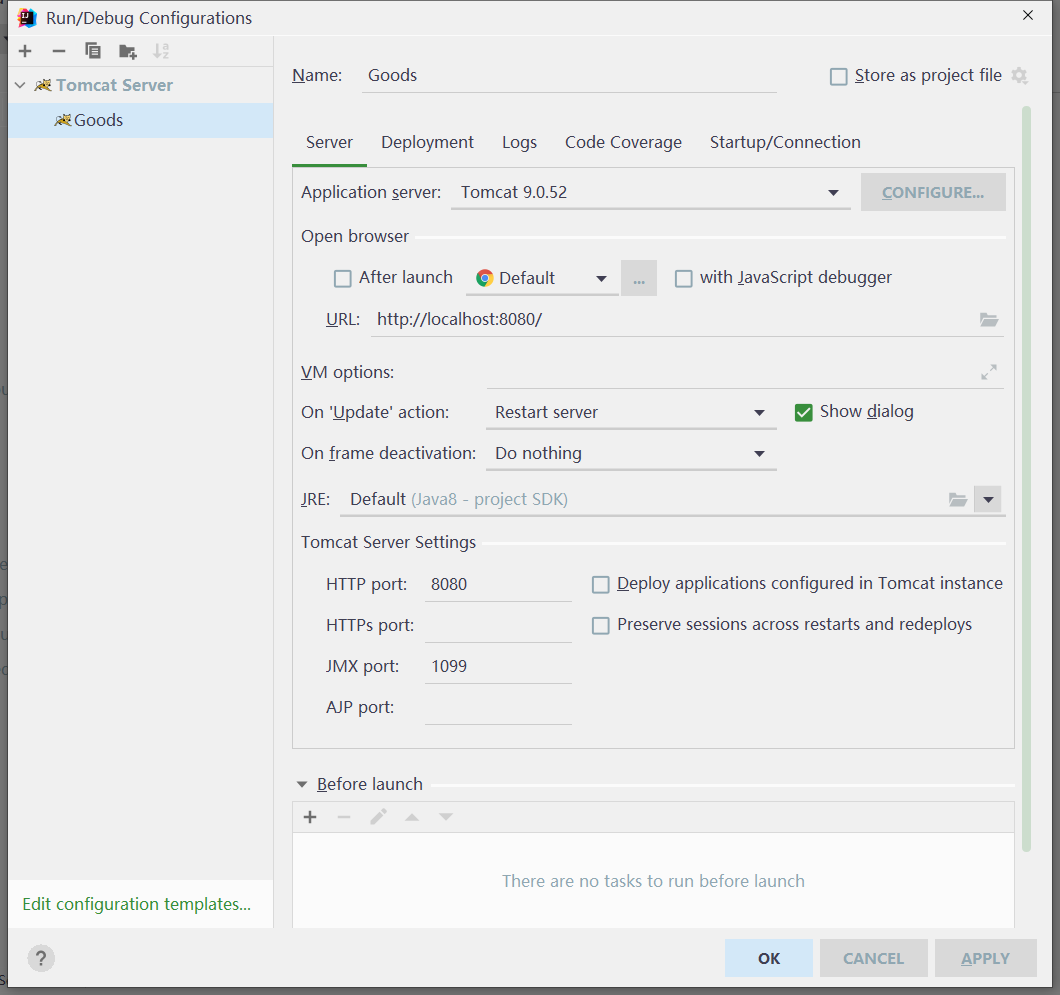
Task: Expand the VM options field
Action: coord(989,372)
